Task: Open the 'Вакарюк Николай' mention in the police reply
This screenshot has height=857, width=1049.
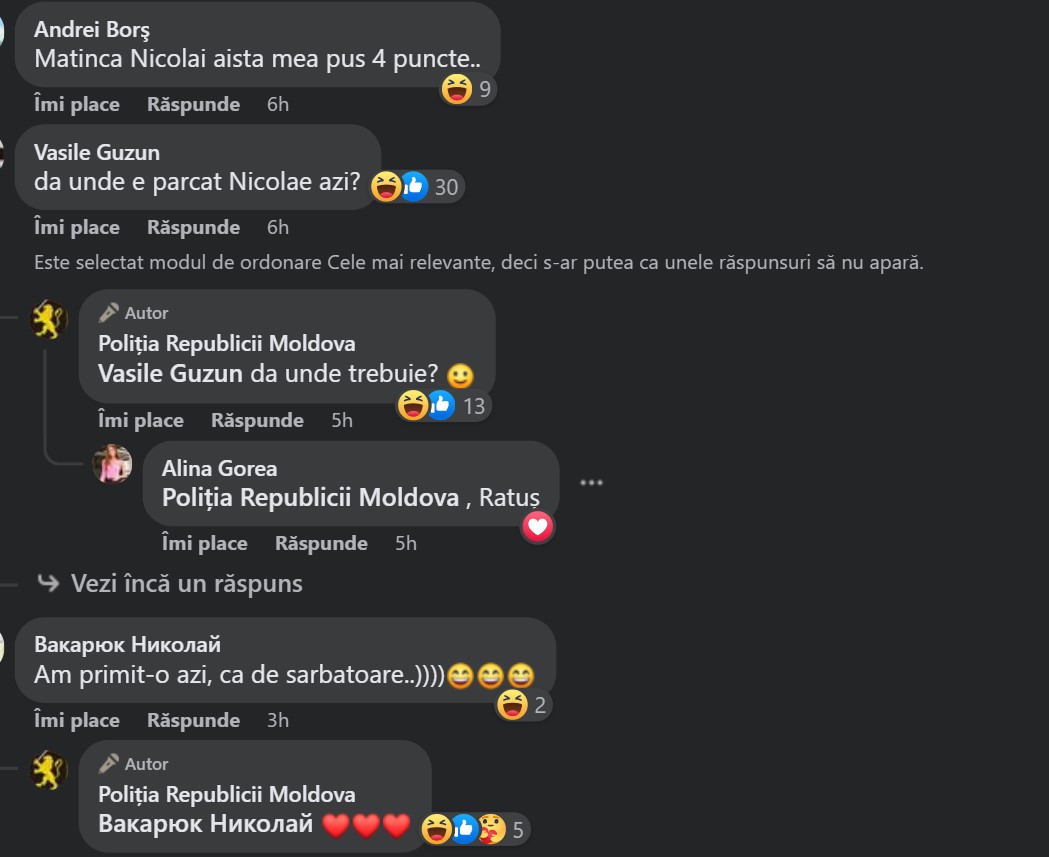Action: 205,824
